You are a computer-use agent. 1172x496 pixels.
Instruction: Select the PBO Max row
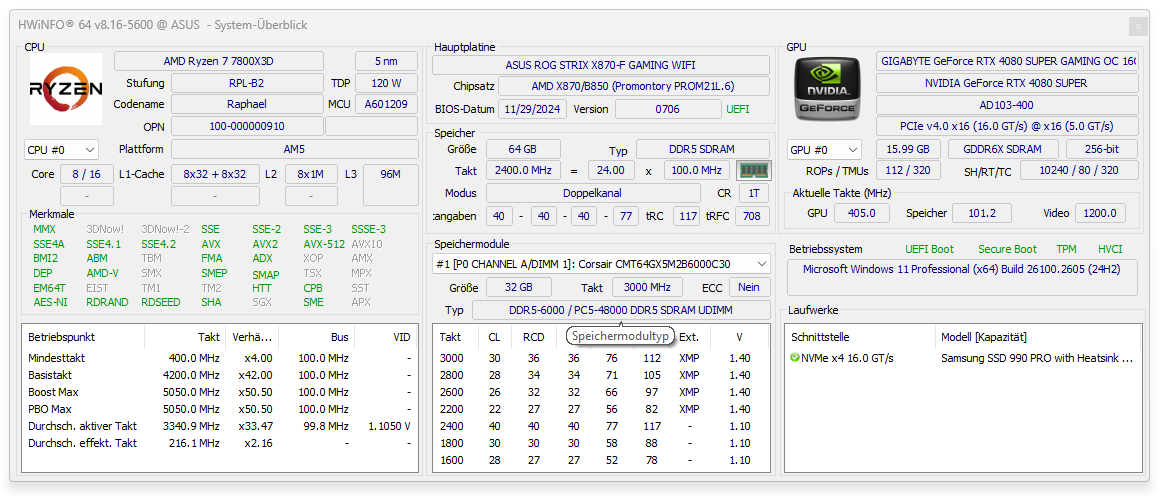pyautogui.click(x=220, y=409)
